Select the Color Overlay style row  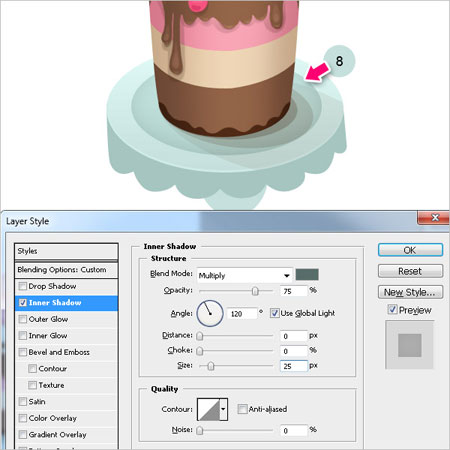(66, 418)
